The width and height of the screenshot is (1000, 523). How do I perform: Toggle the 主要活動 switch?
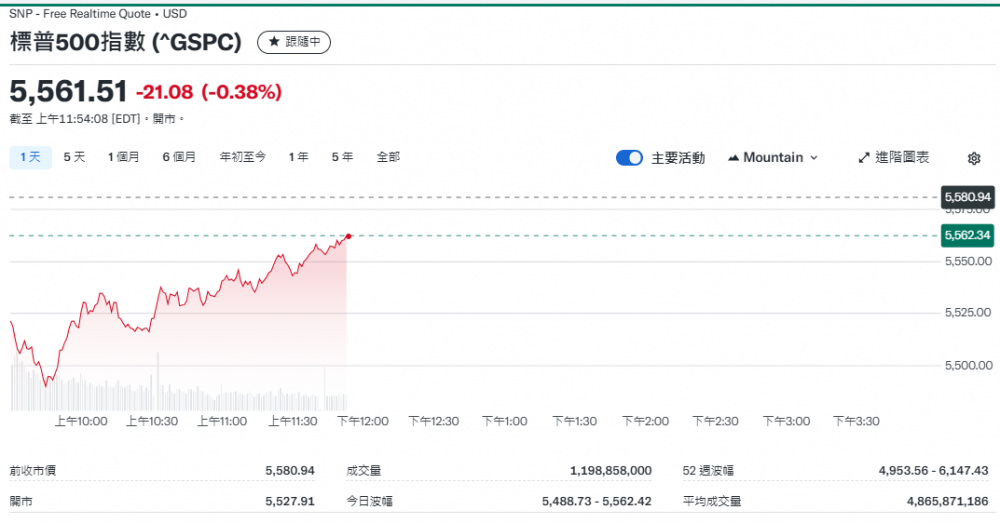tap(629, 158)
